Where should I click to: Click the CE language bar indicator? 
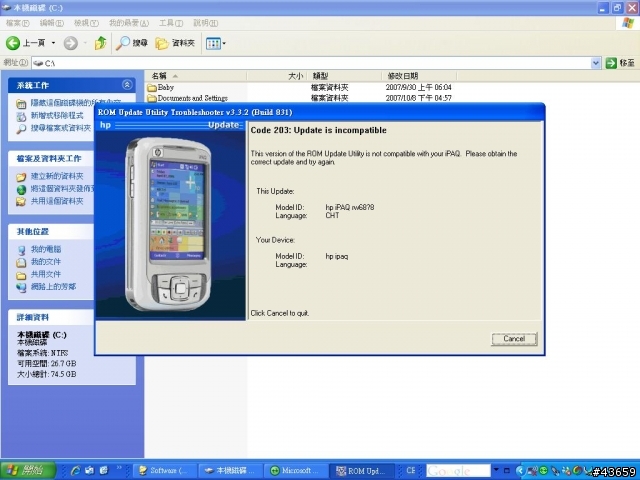coord(411,470)
